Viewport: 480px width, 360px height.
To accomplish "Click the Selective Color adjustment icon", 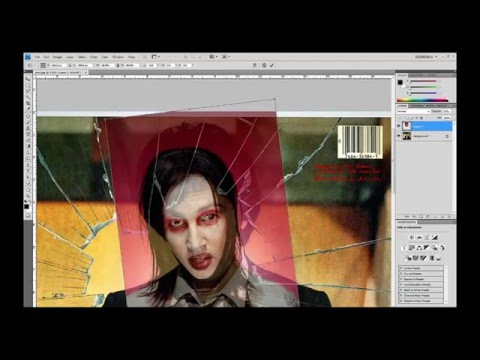I will [439, 258].
